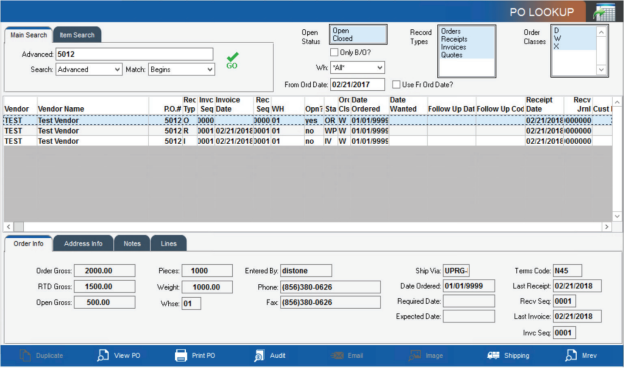This screenshot has width=624, height=368.
Task: Click the Order Classes list down arrow
Action: point(601,70)
